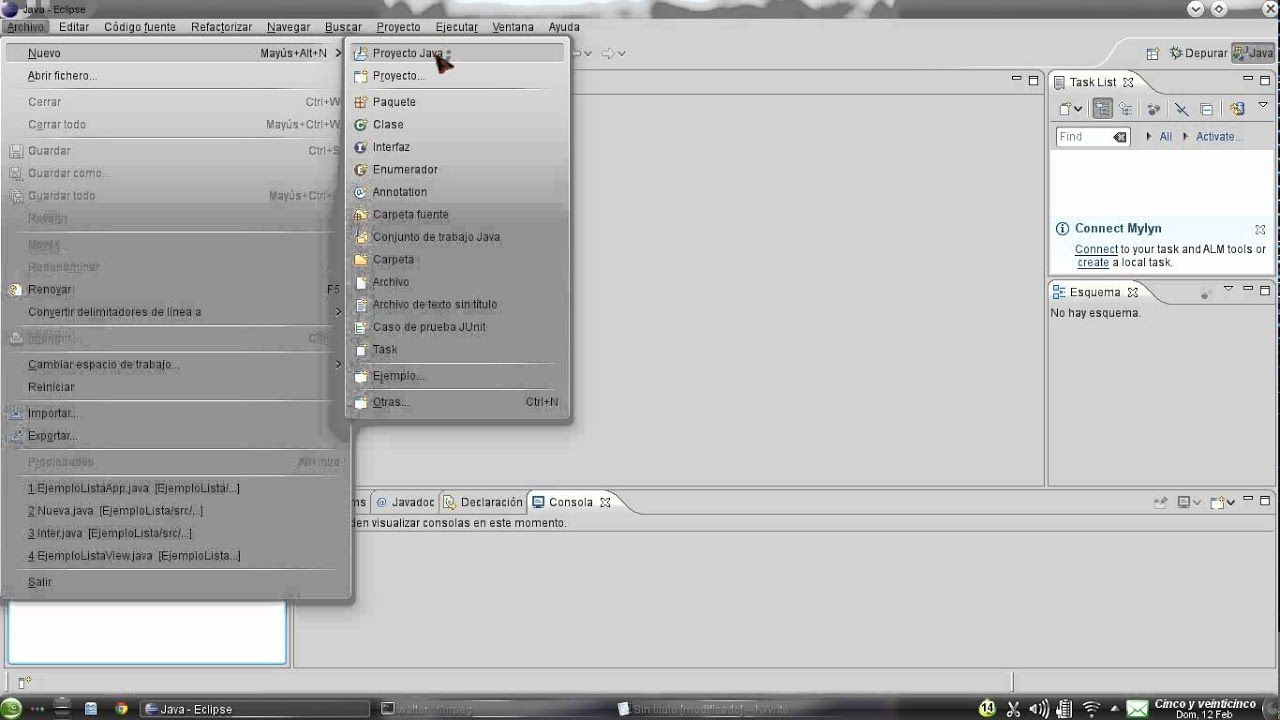Image resolution: width=1280 pixels, height=720 pixels.
Task: Open the Ejecutar menu
Action: tap(456, 27)
